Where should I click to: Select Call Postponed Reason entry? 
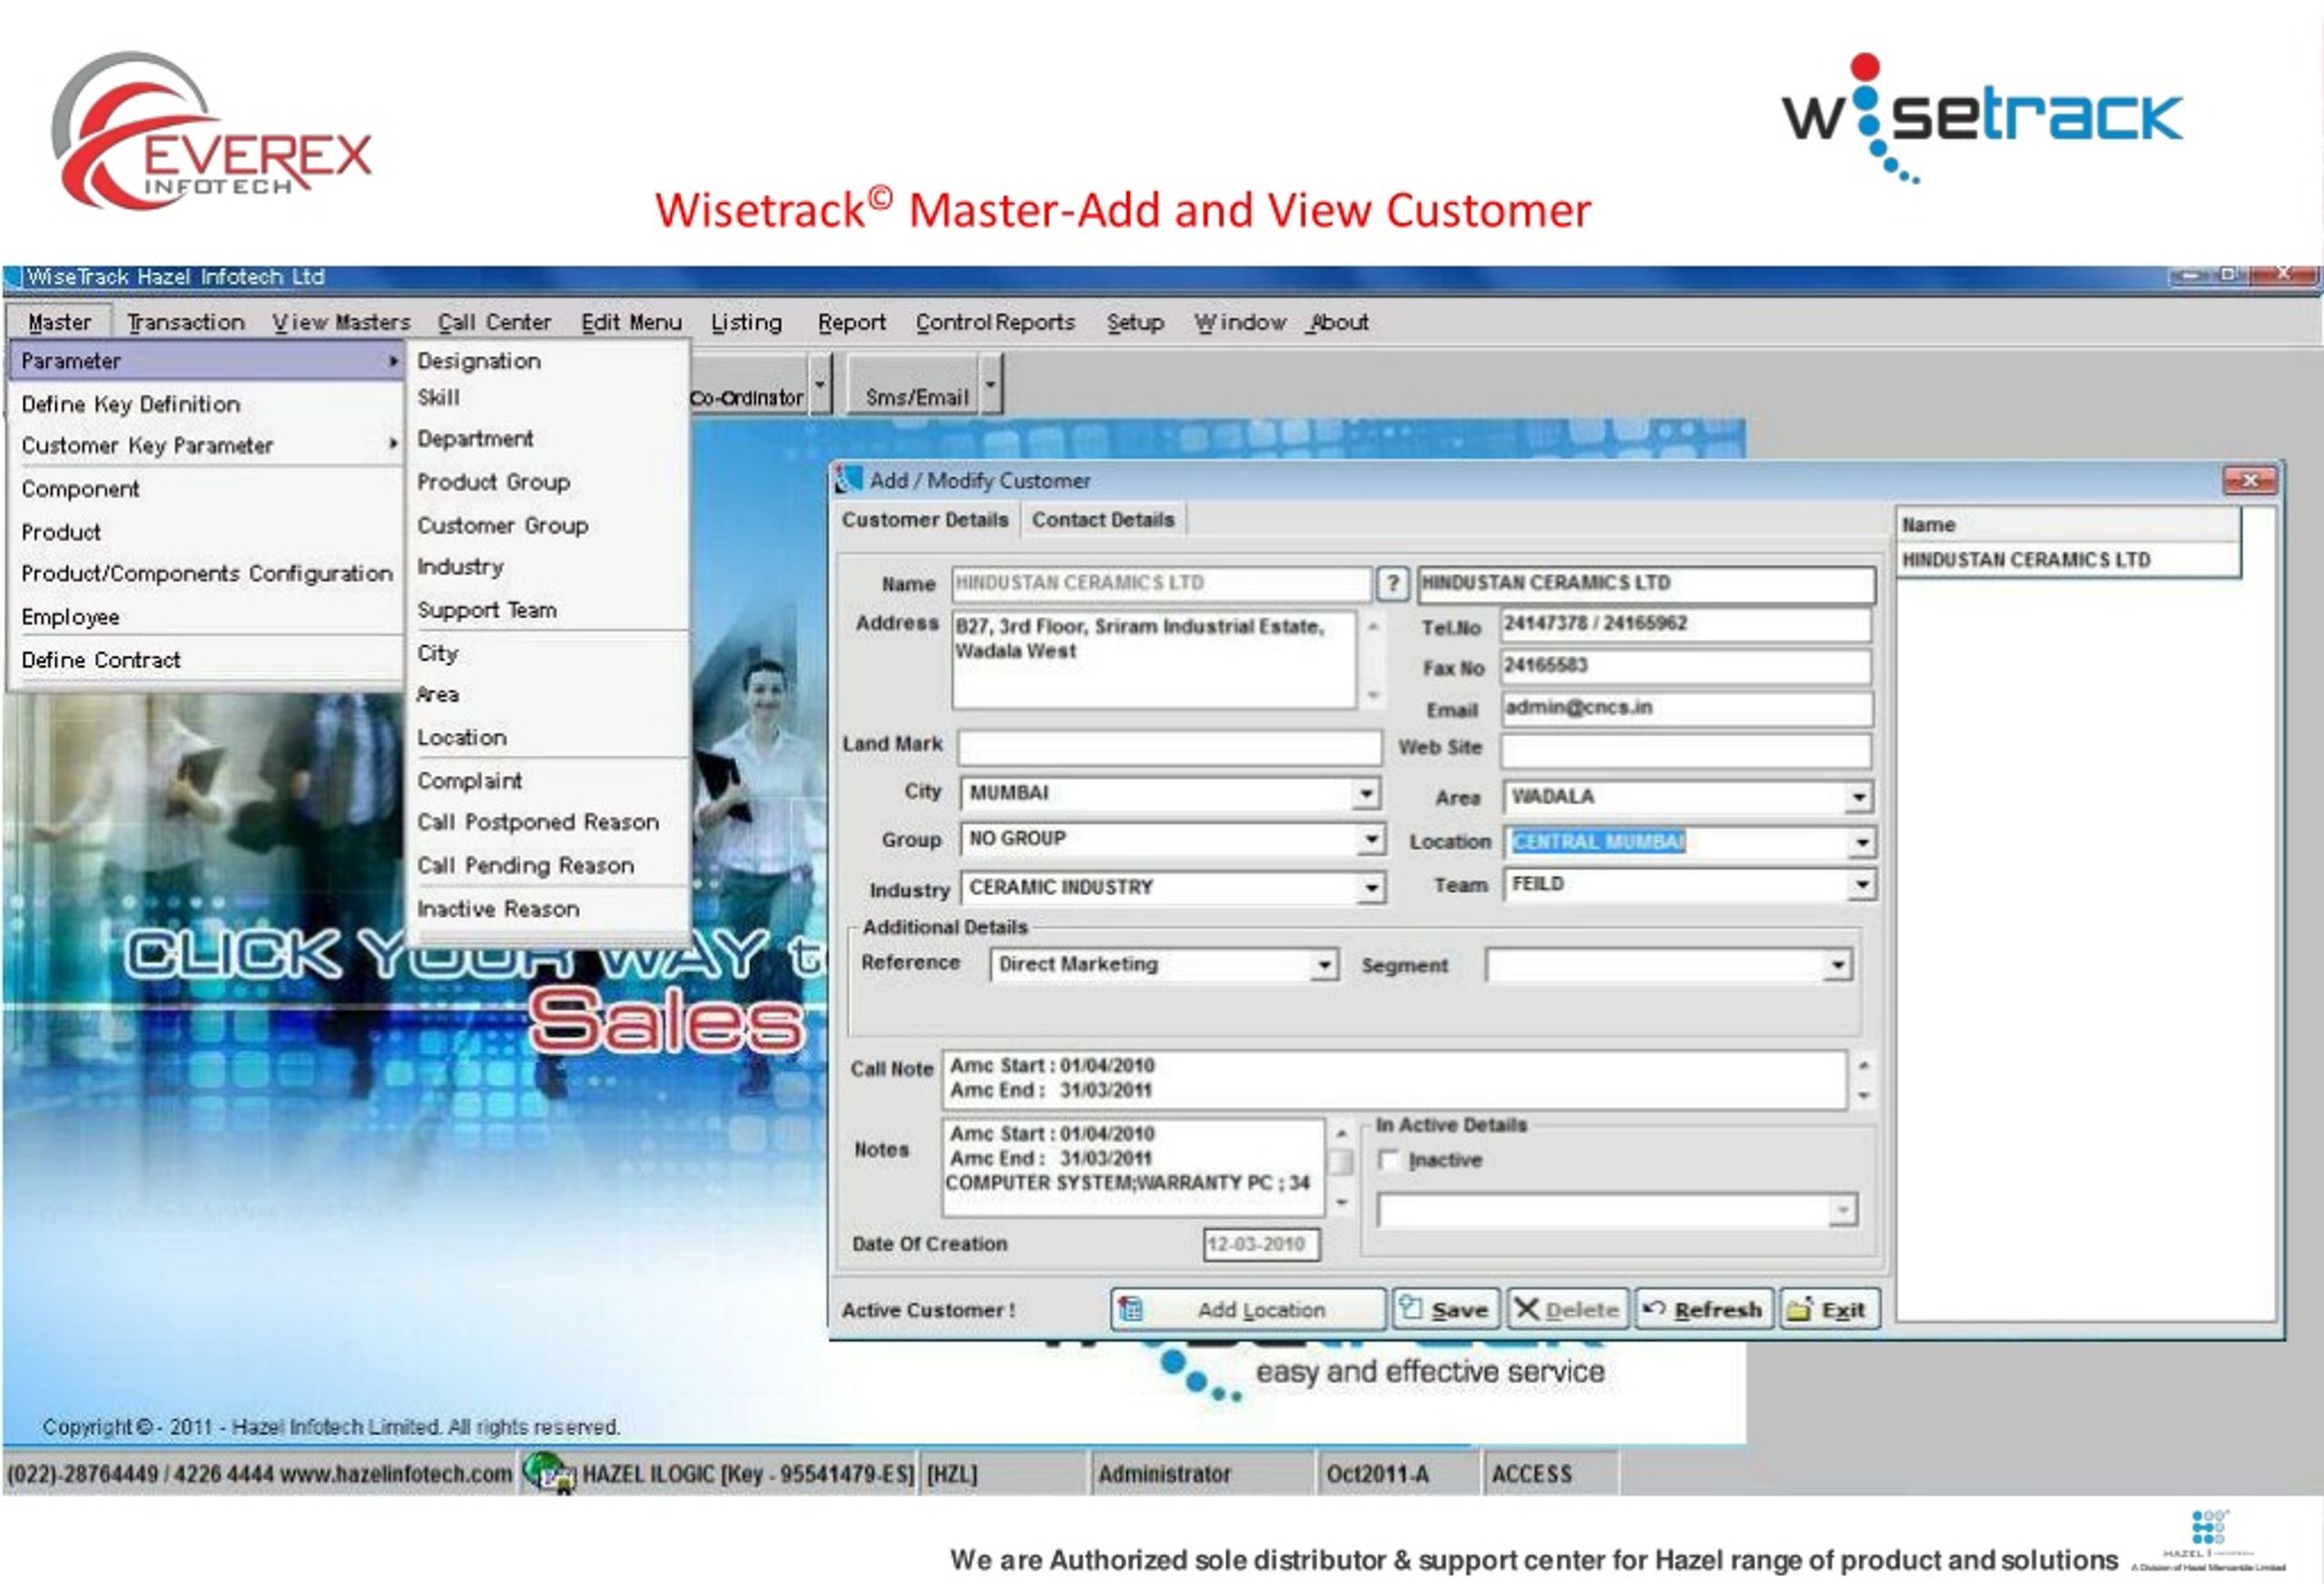tap(549, 822)
